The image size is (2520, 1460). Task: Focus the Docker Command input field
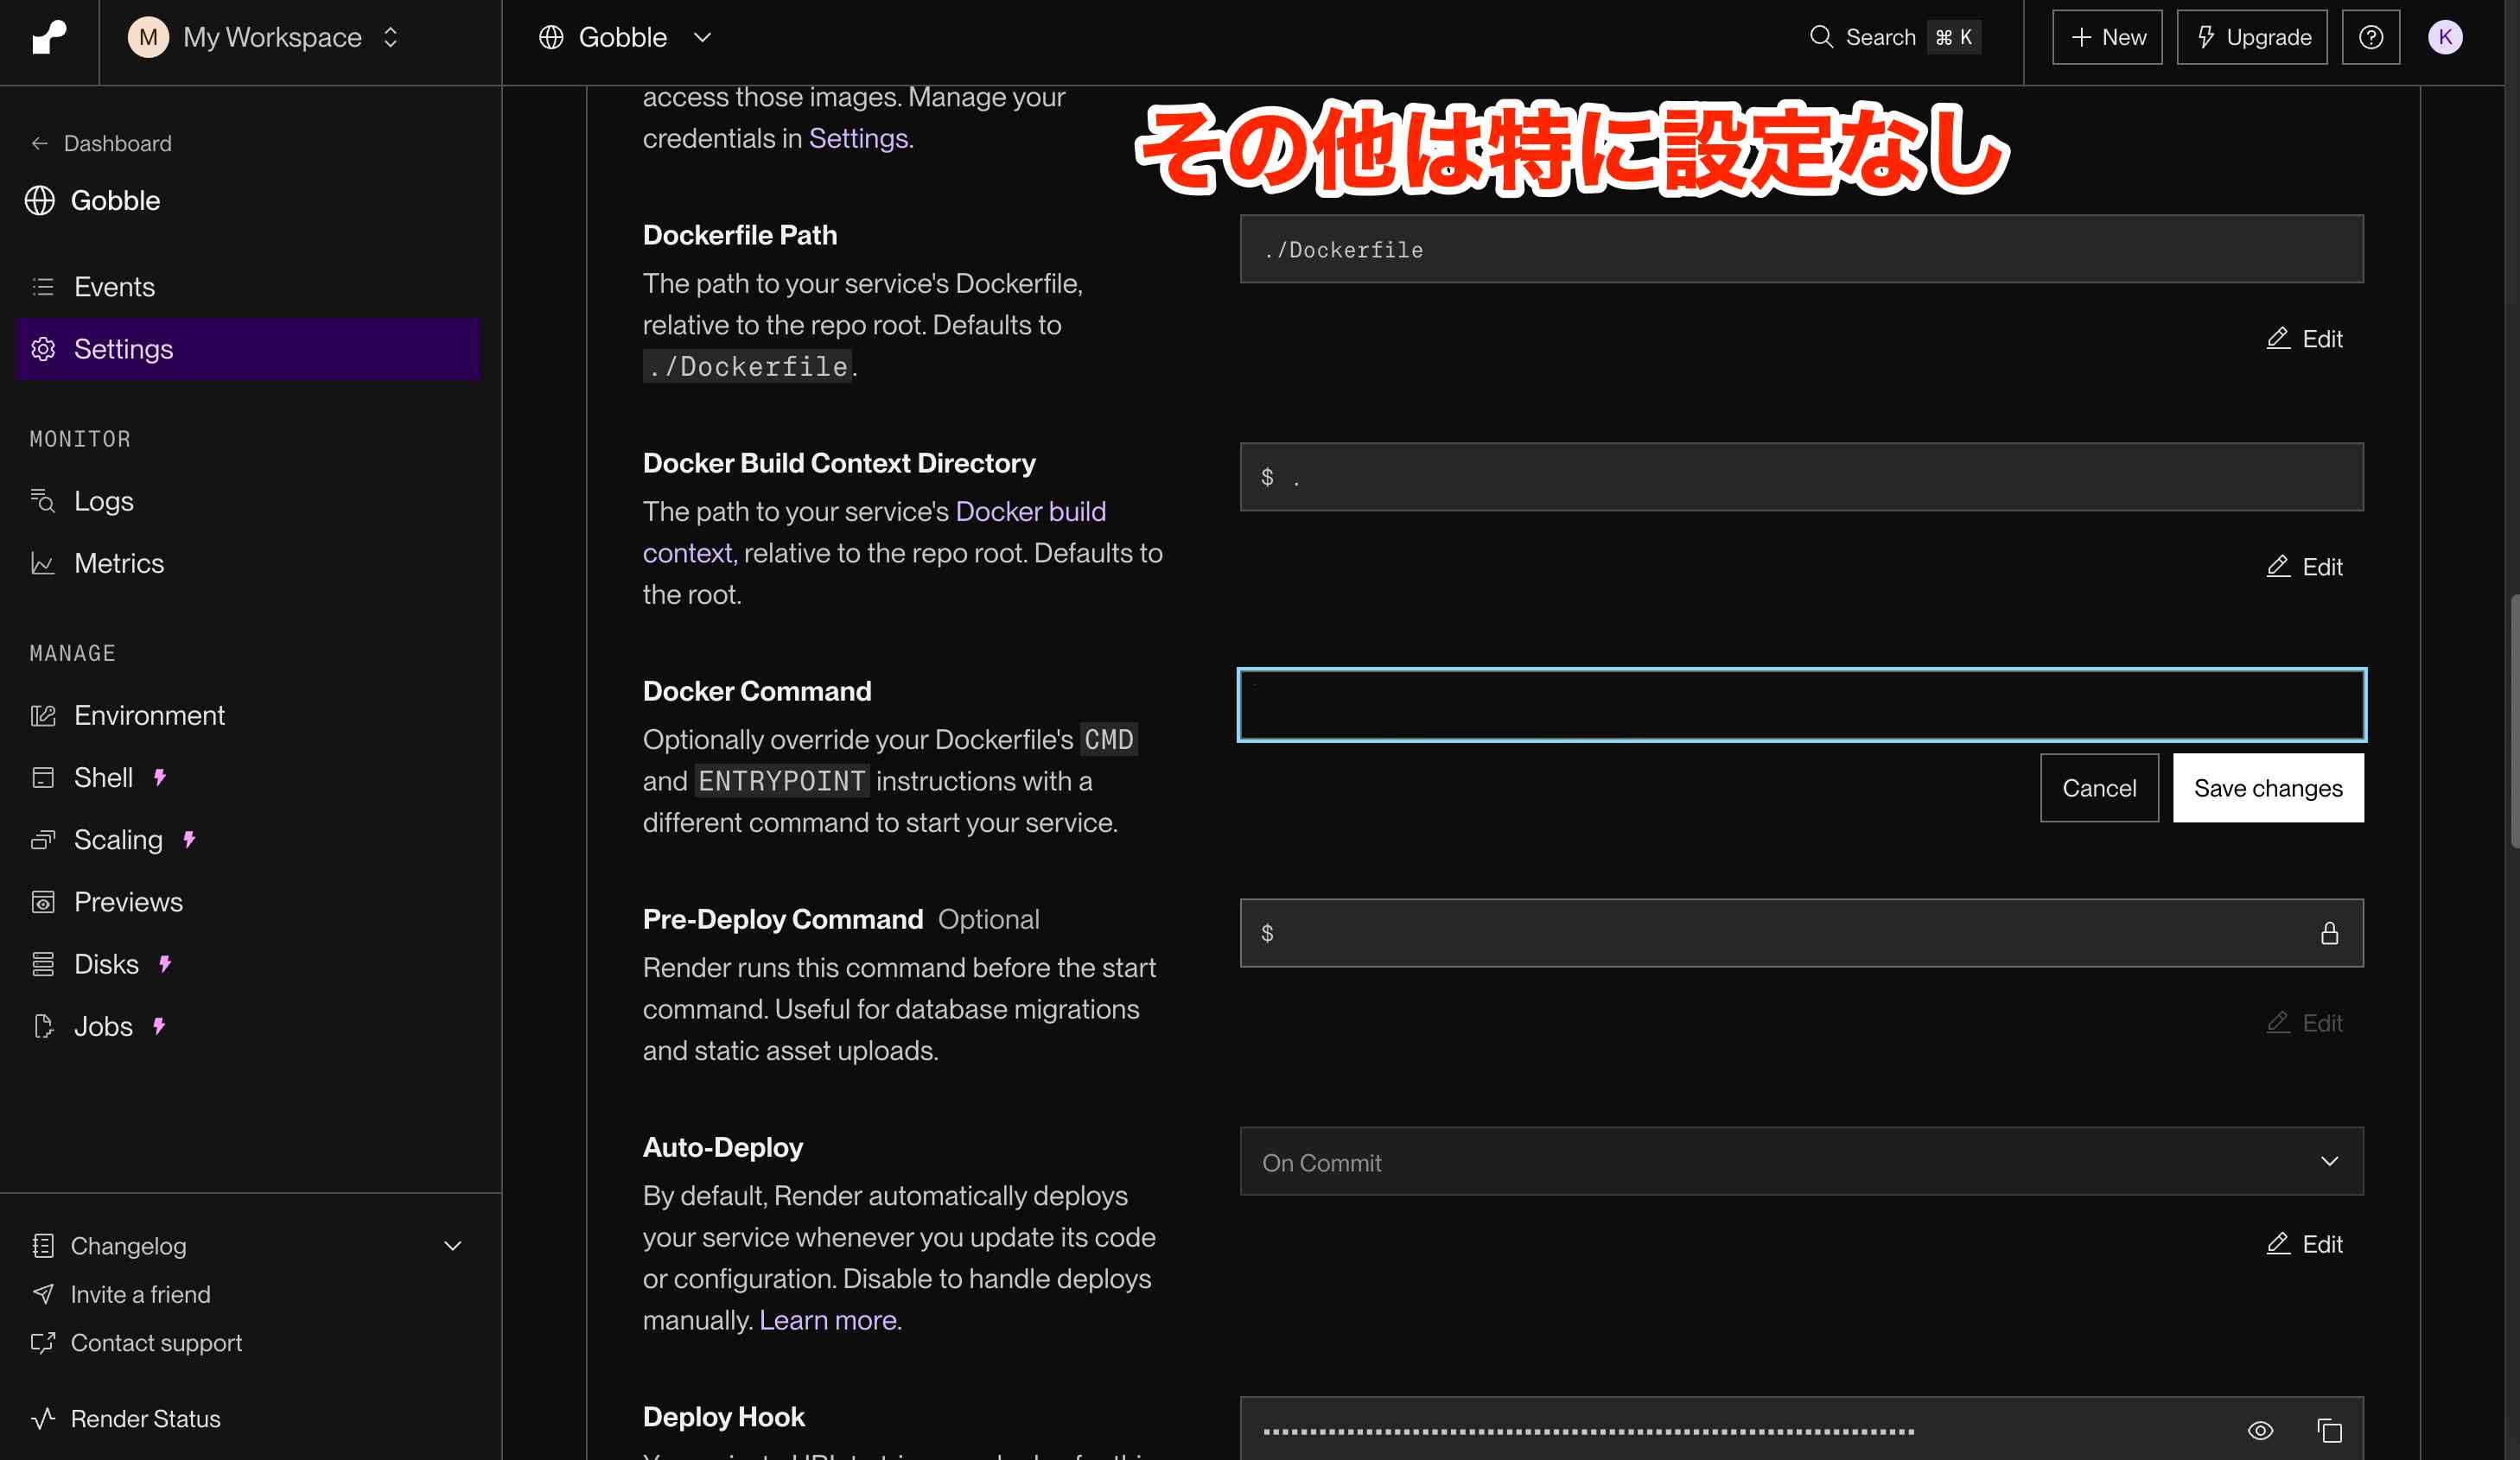coord(1801,705)
